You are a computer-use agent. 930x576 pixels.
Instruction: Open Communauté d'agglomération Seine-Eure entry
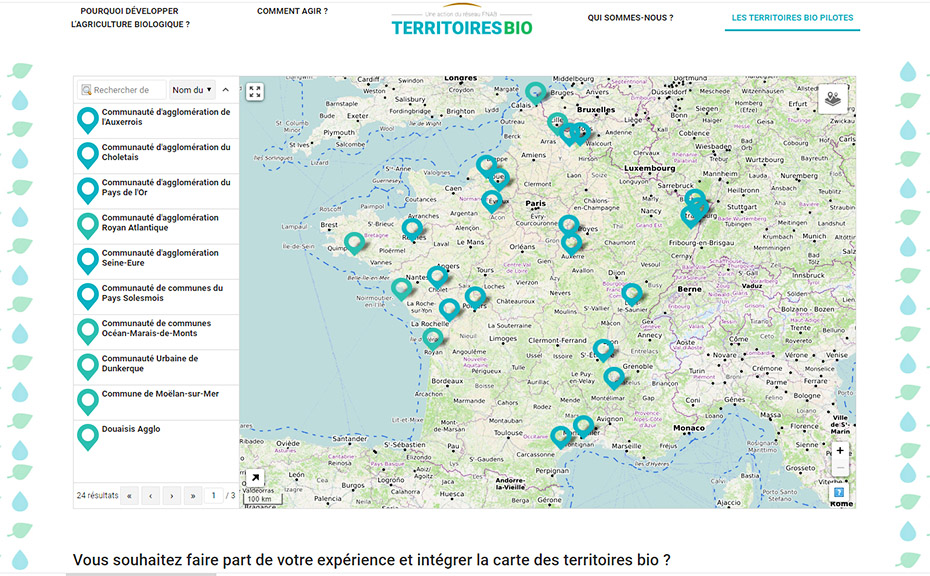(x=156, y=262)
